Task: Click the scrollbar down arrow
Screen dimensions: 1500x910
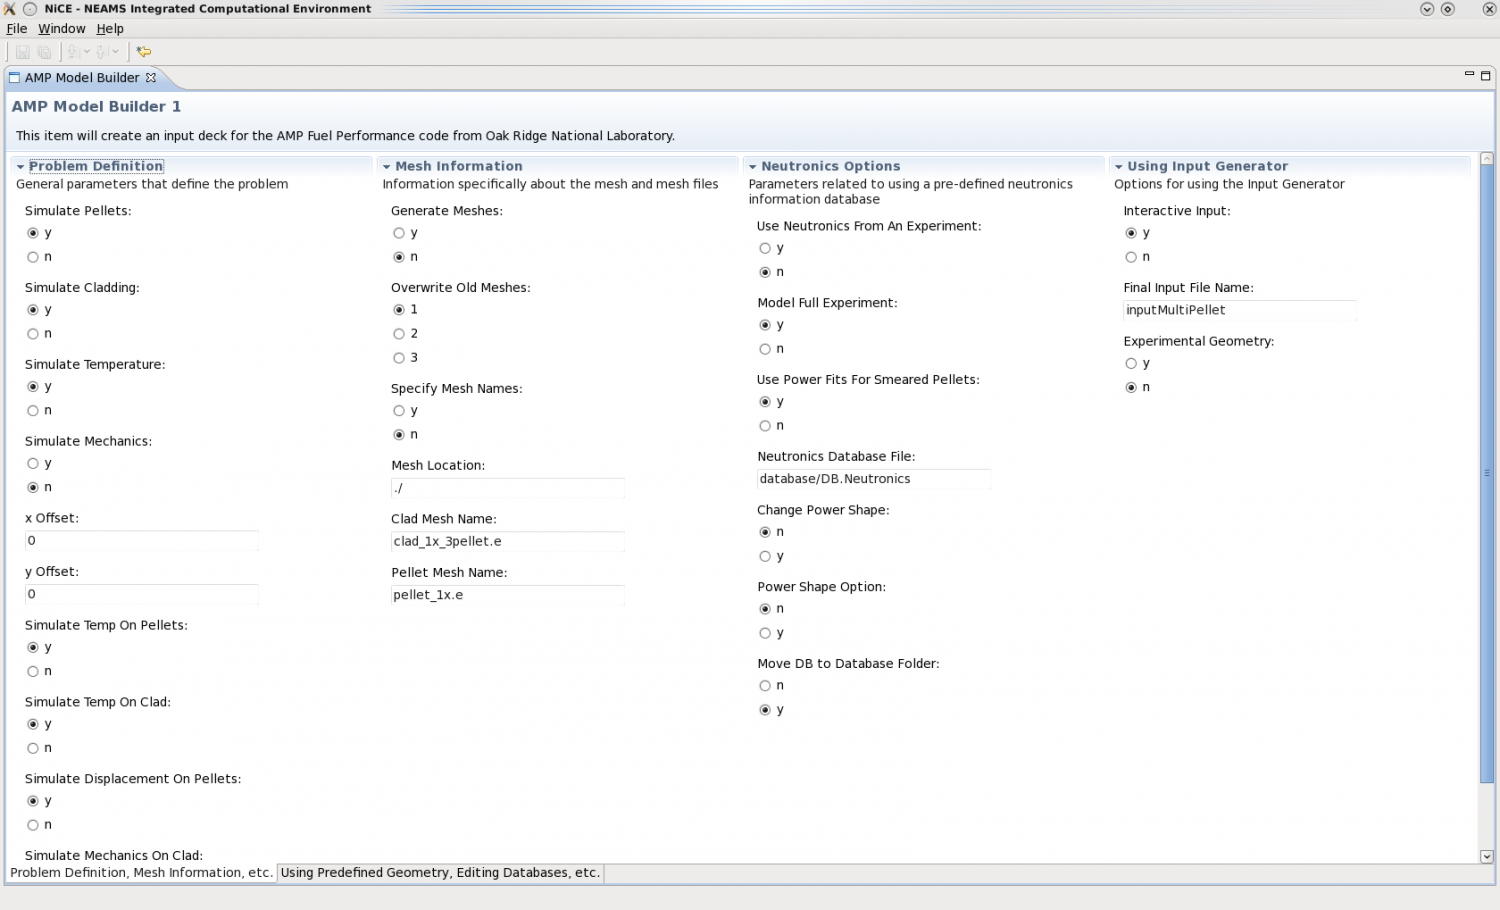Action: [x=1487, y=857]
